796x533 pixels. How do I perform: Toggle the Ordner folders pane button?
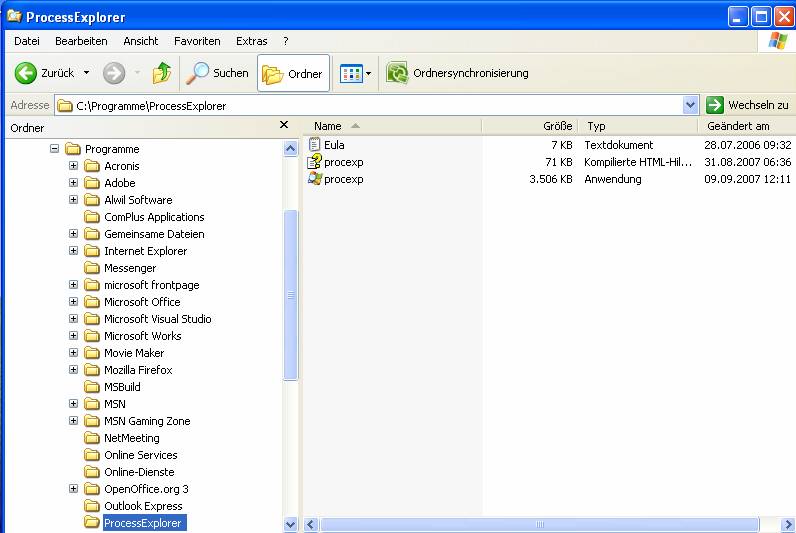293,74
